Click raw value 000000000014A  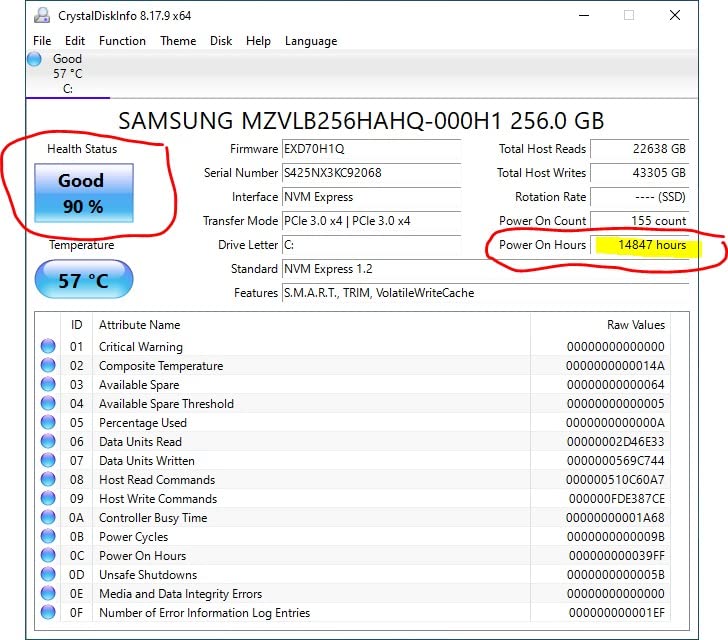[615, 366]
